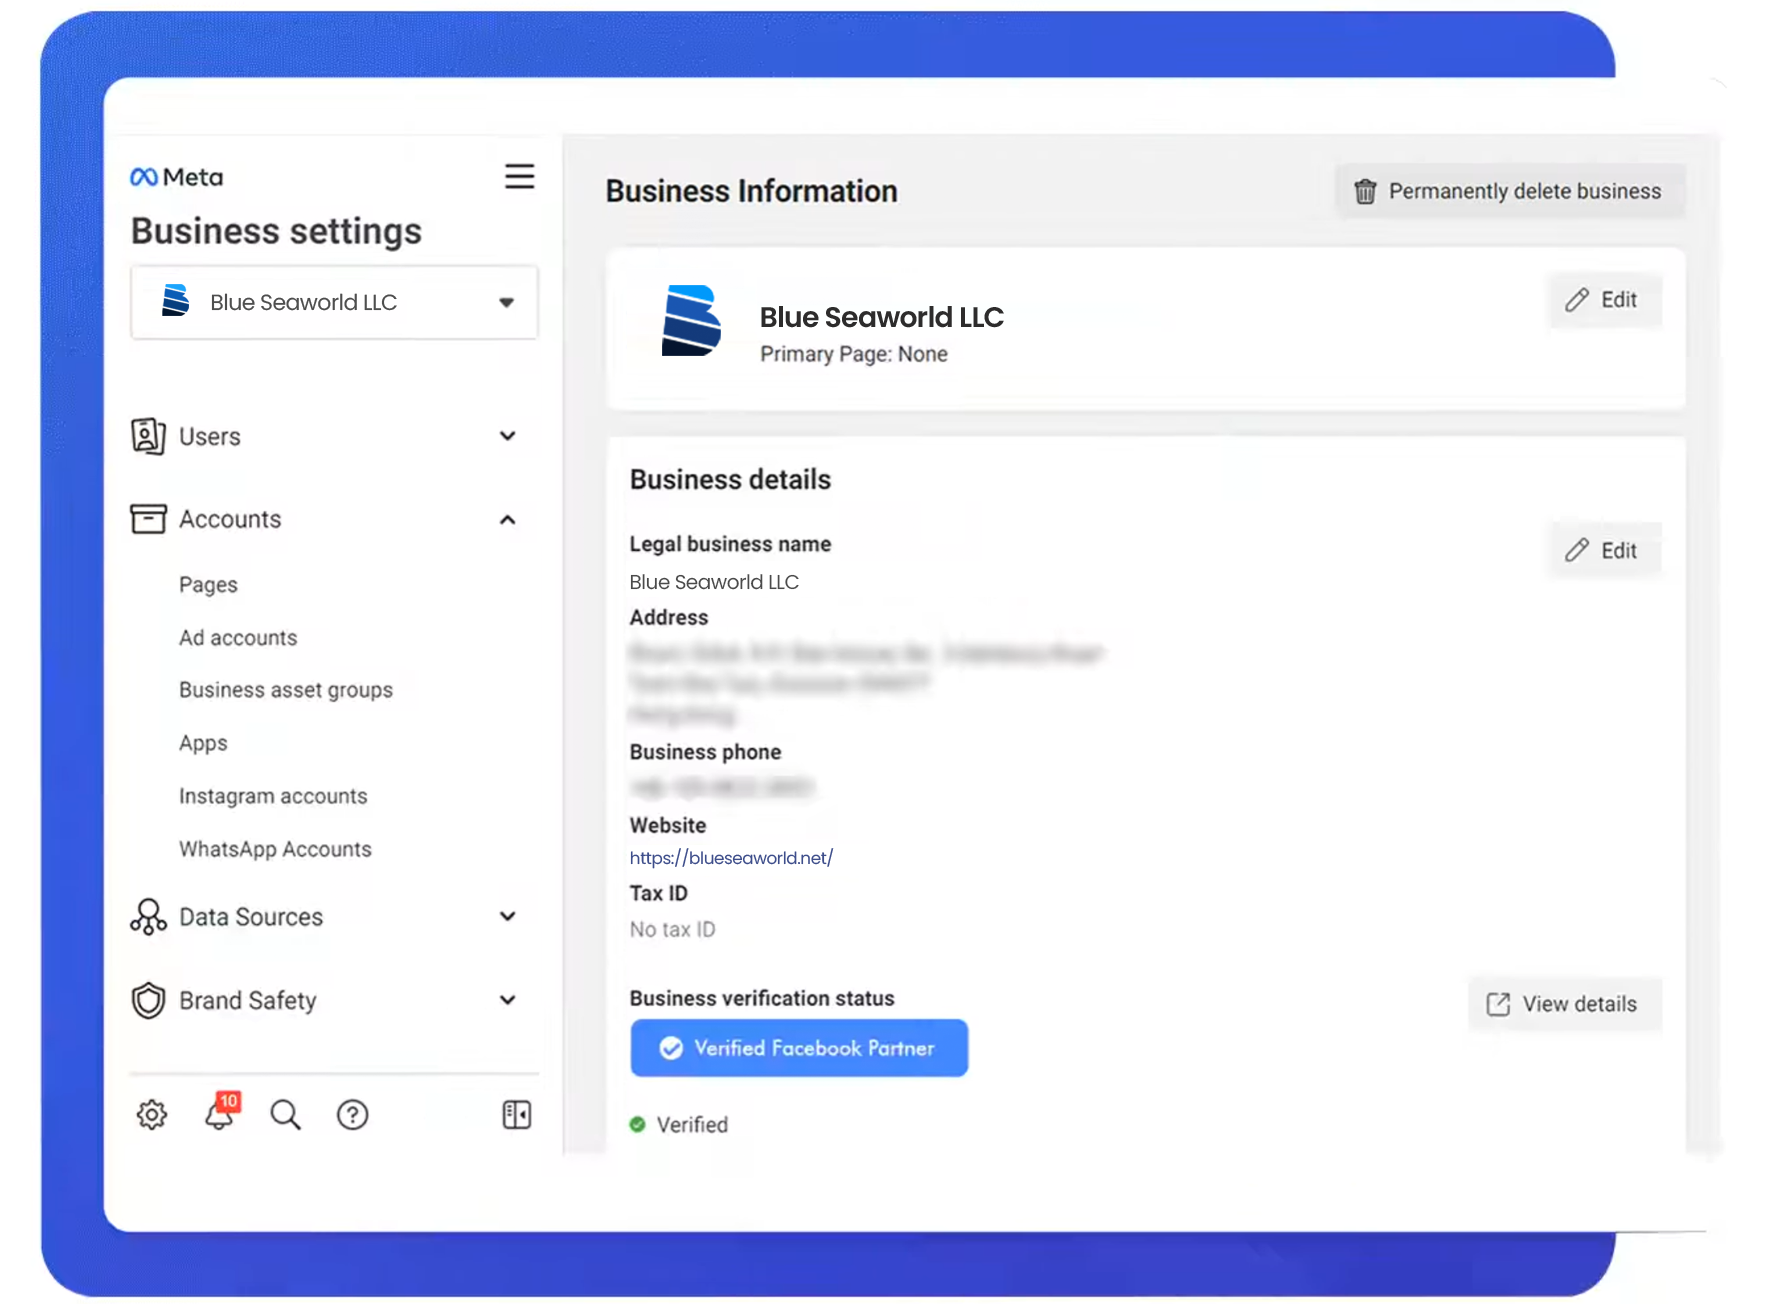
Task: Click the Meta logo
Action: click(177, 177)
